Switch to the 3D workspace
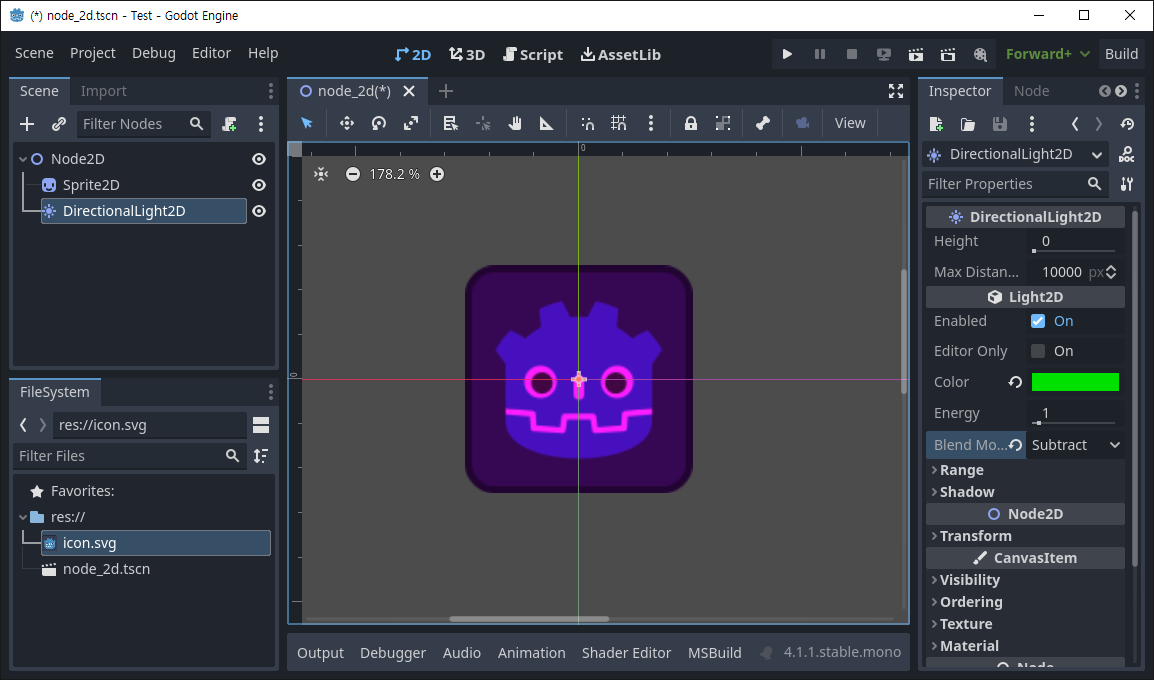Viewport: 1154px width, 680px height. tap(467, 54)
